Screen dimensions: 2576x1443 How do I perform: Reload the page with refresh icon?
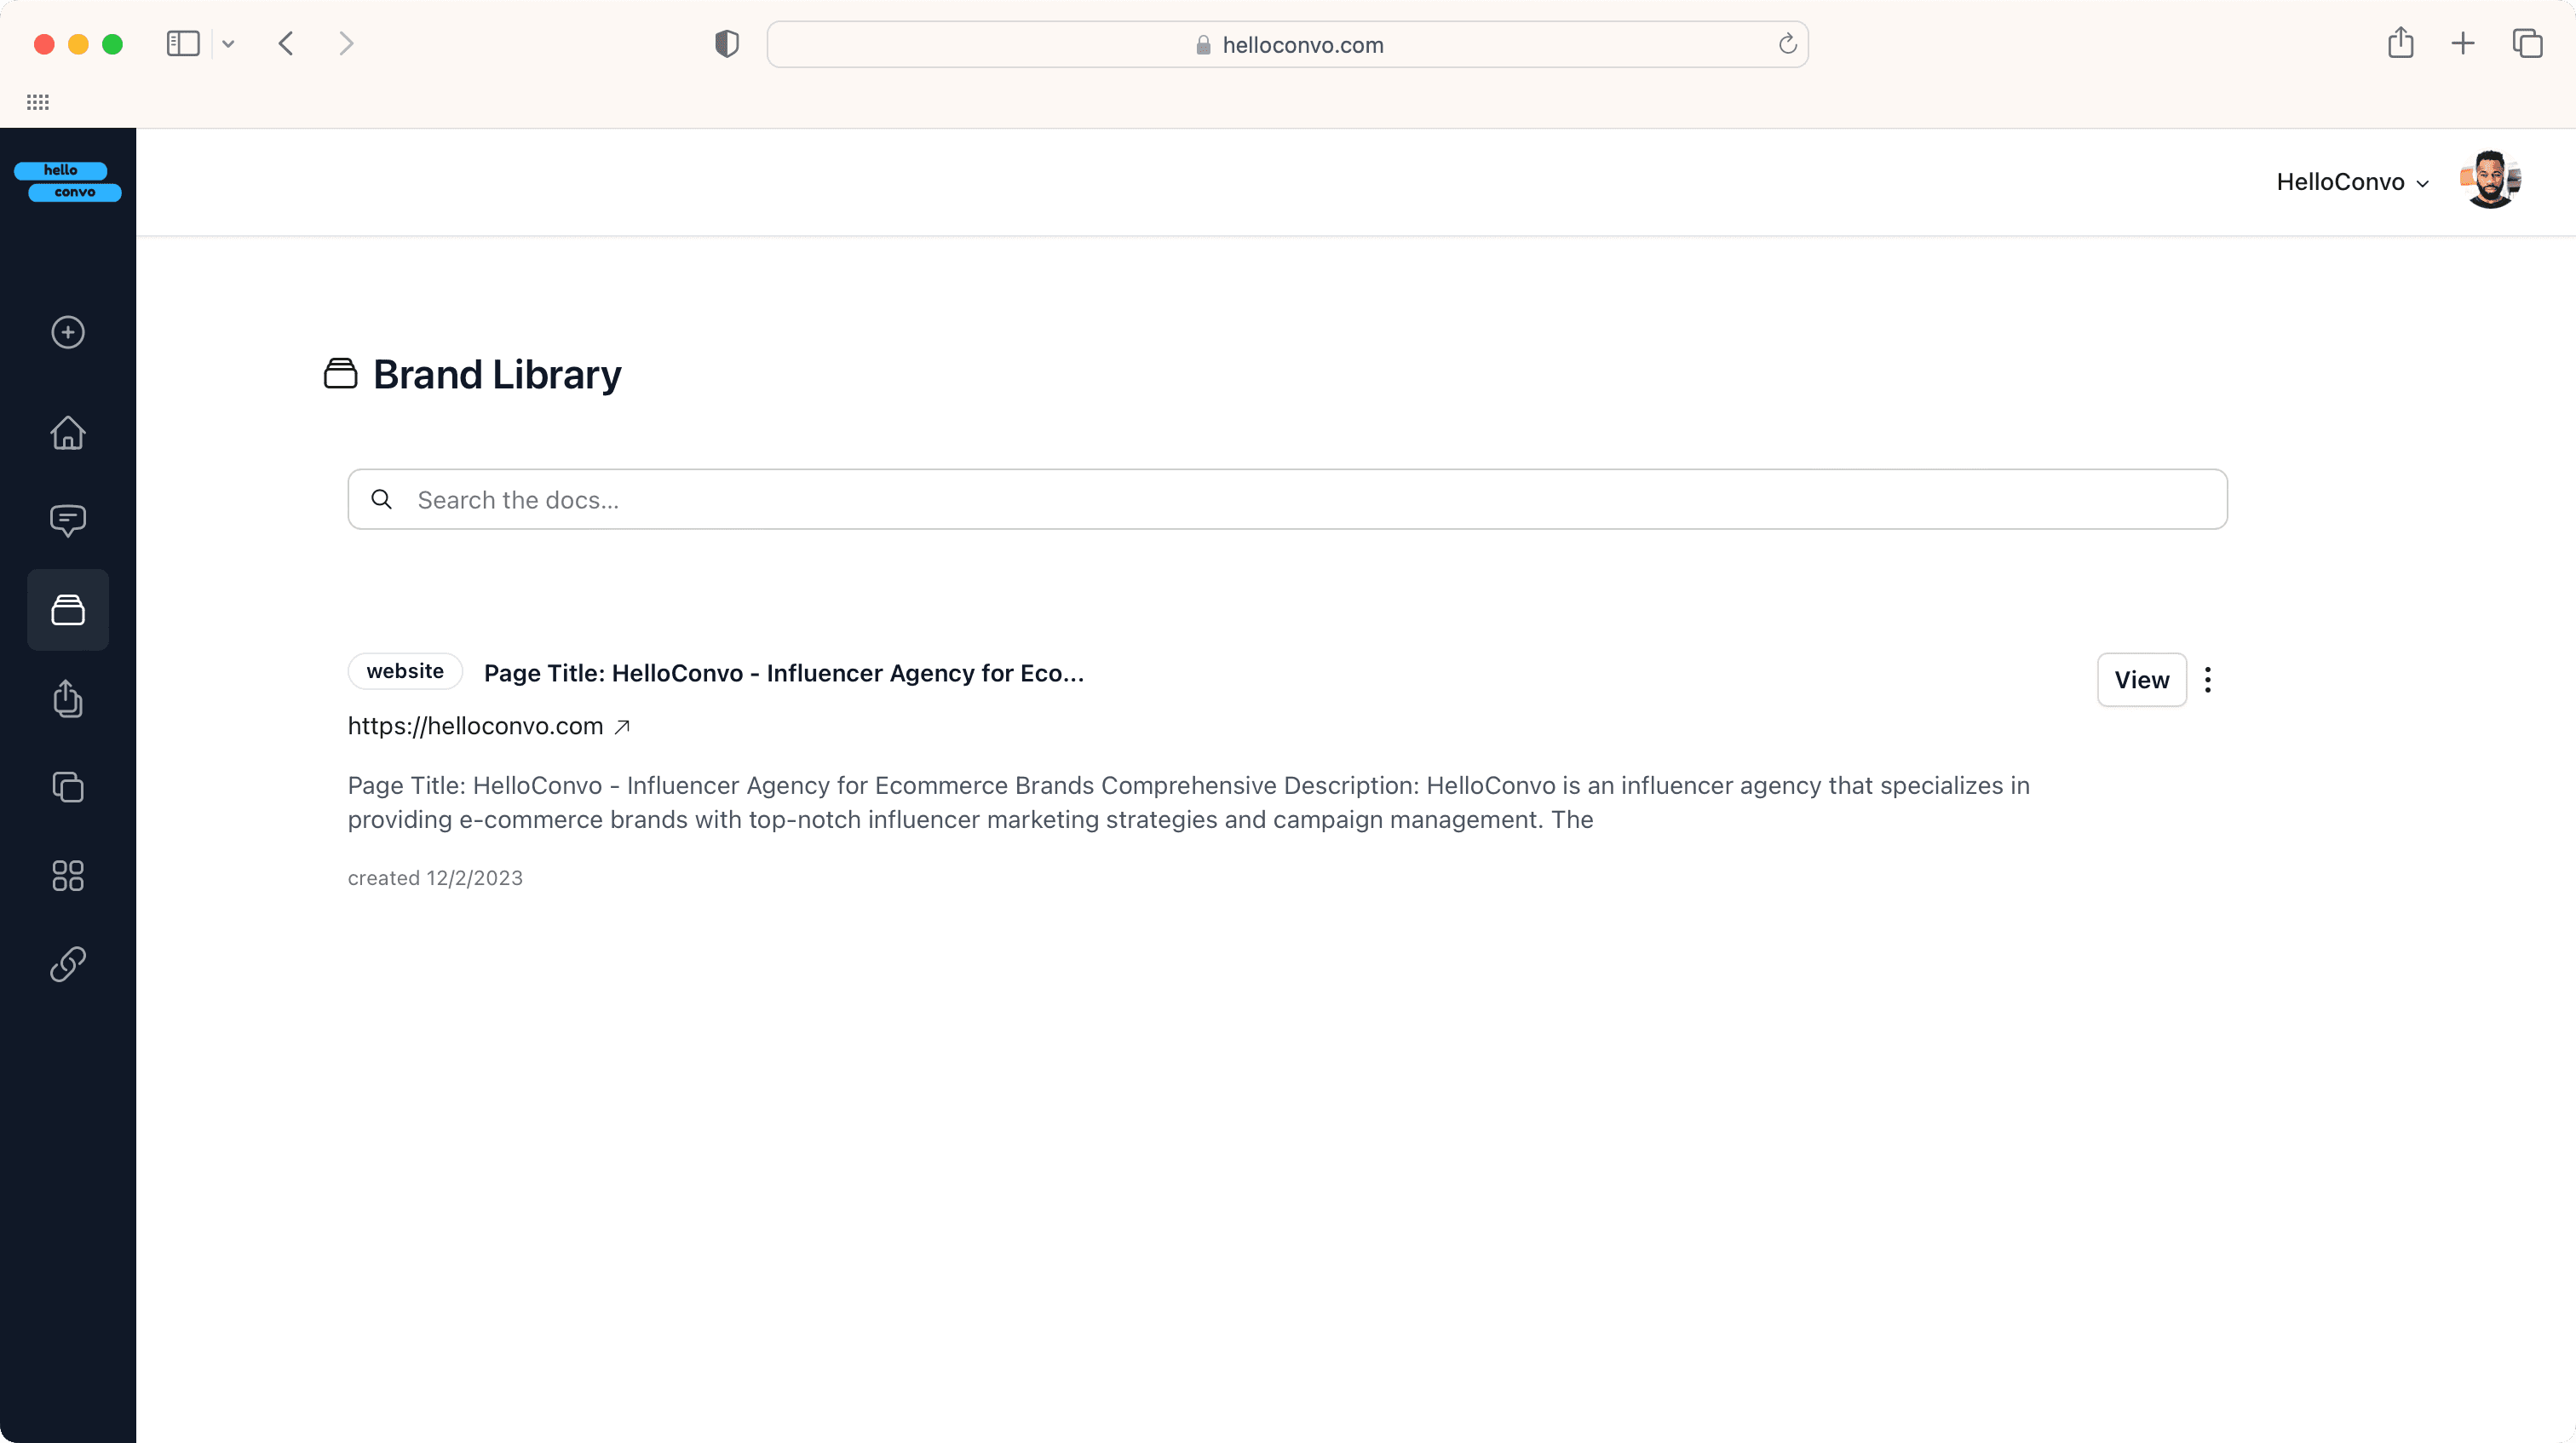coord(1787,44)
